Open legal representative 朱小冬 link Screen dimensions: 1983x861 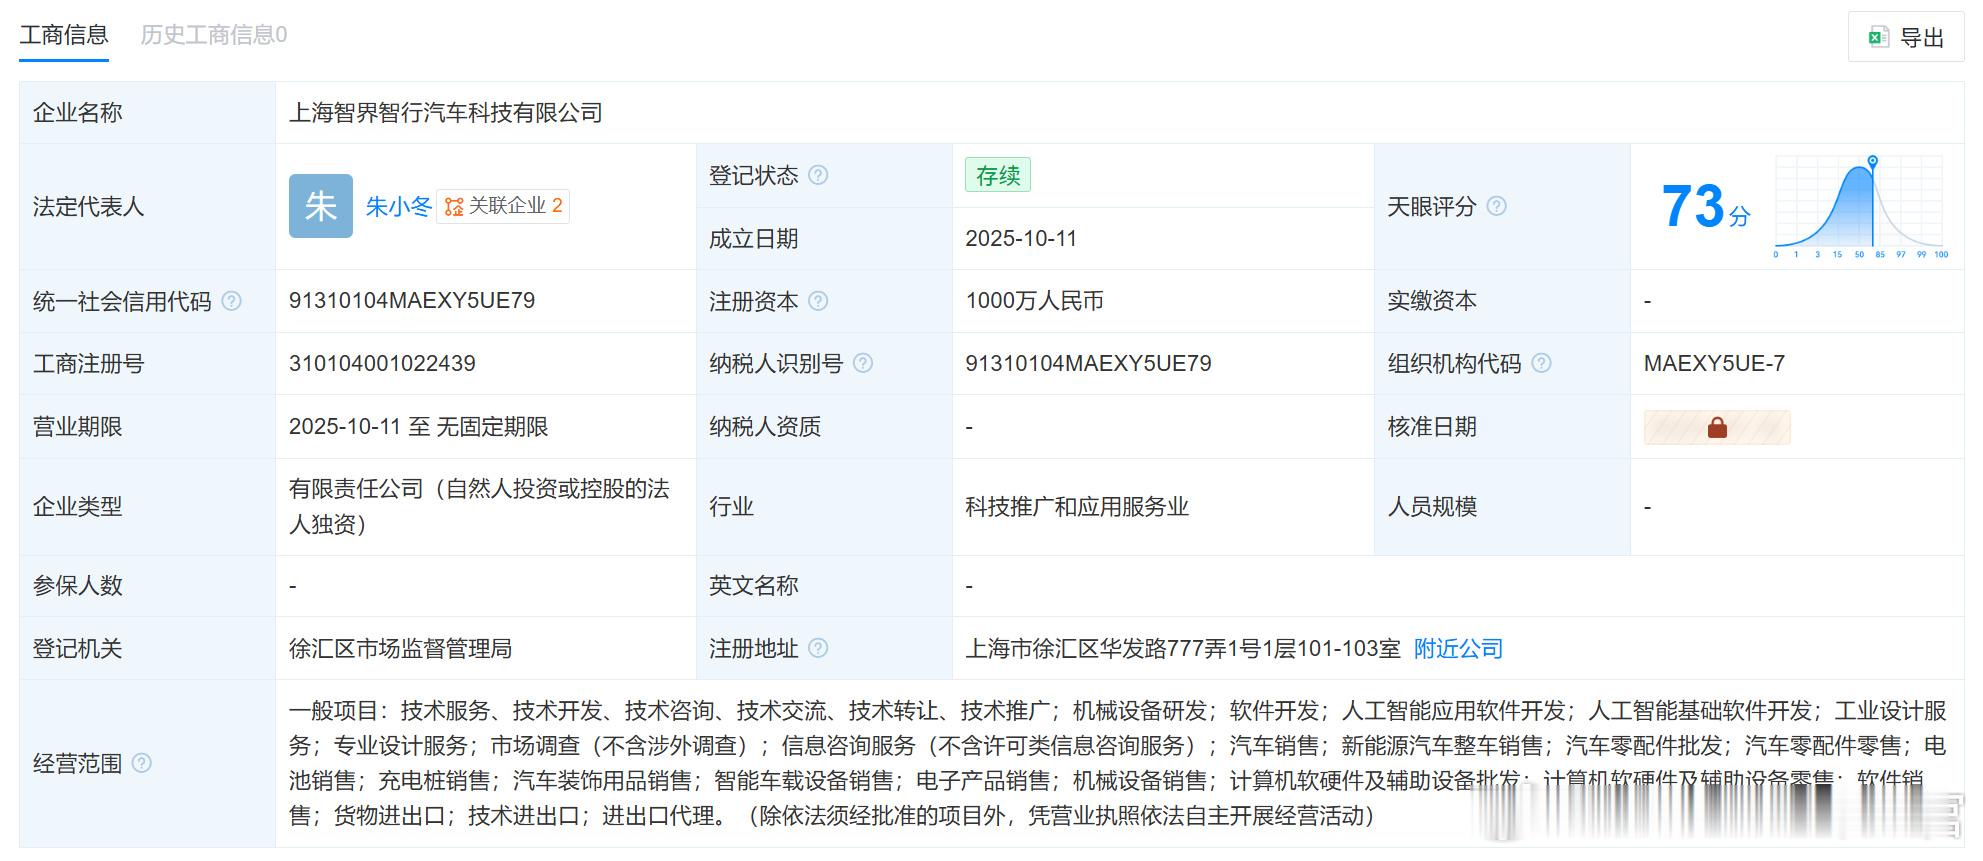pos(398,206)
